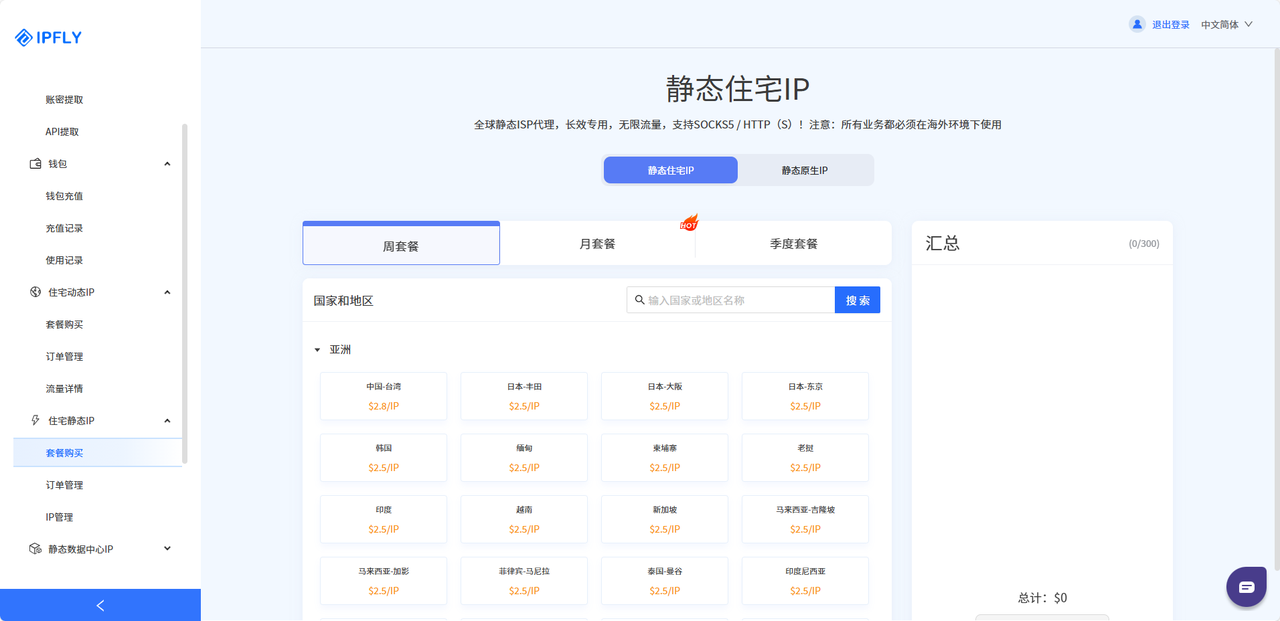Viewport: 1280px width, 621px height.
Task: Select the 越南 region card
Action: (524, 519)
